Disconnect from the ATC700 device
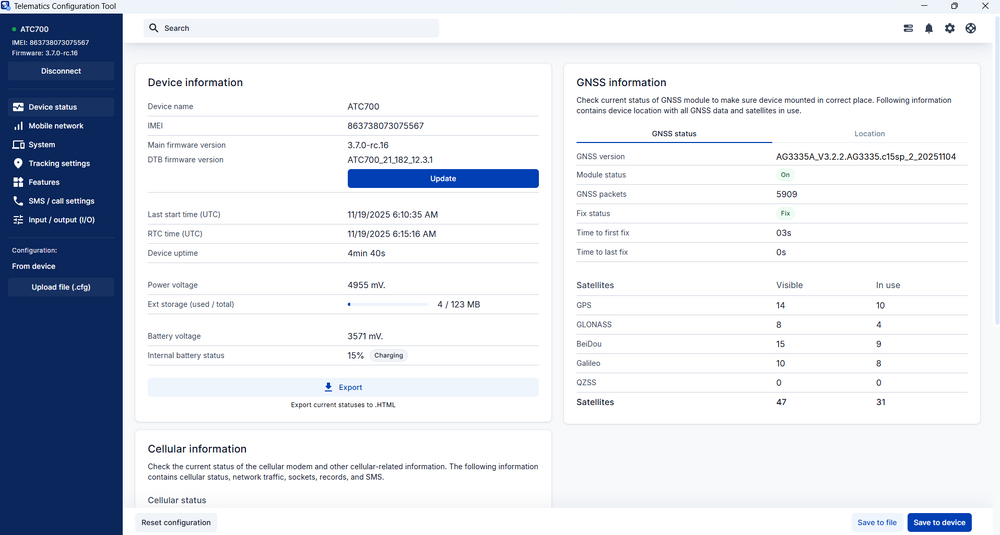The image size is (1000, 535). [x=61, y=71]
